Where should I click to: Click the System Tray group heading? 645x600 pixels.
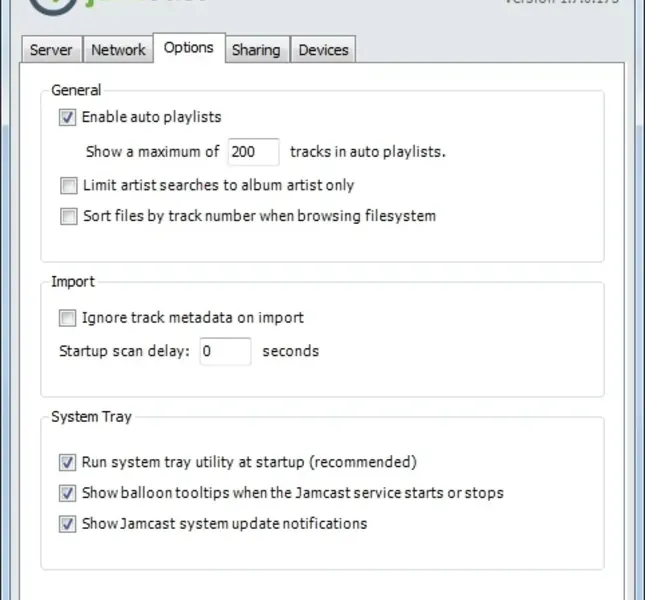pos(91,417)
